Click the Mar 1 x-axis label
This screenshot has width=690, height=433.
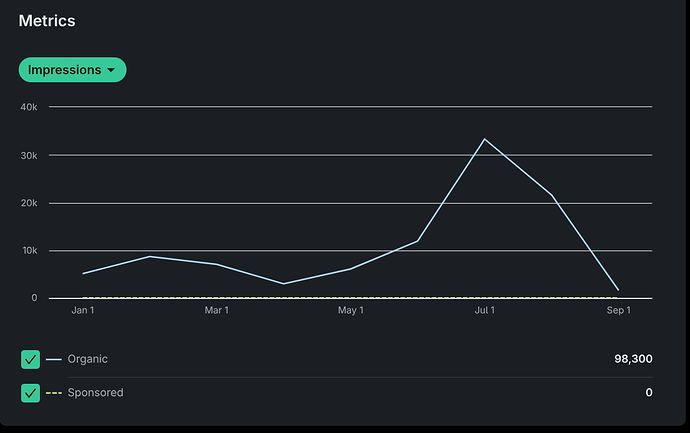click(x=217, y=311)
